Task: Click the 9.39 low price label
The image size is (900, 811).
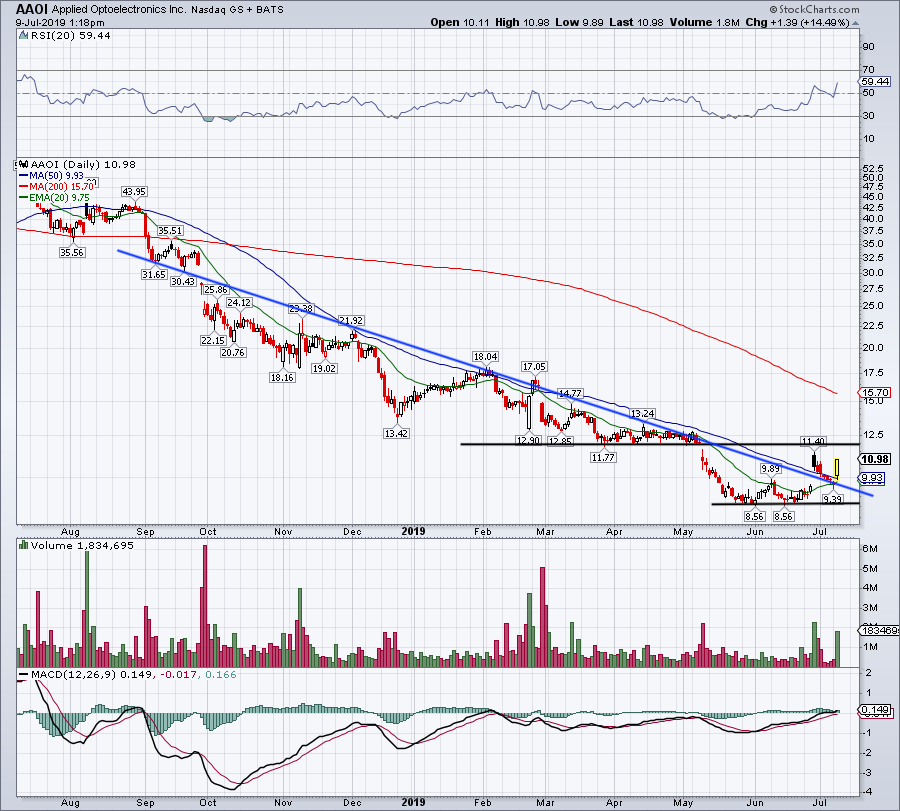Action: 831,499
